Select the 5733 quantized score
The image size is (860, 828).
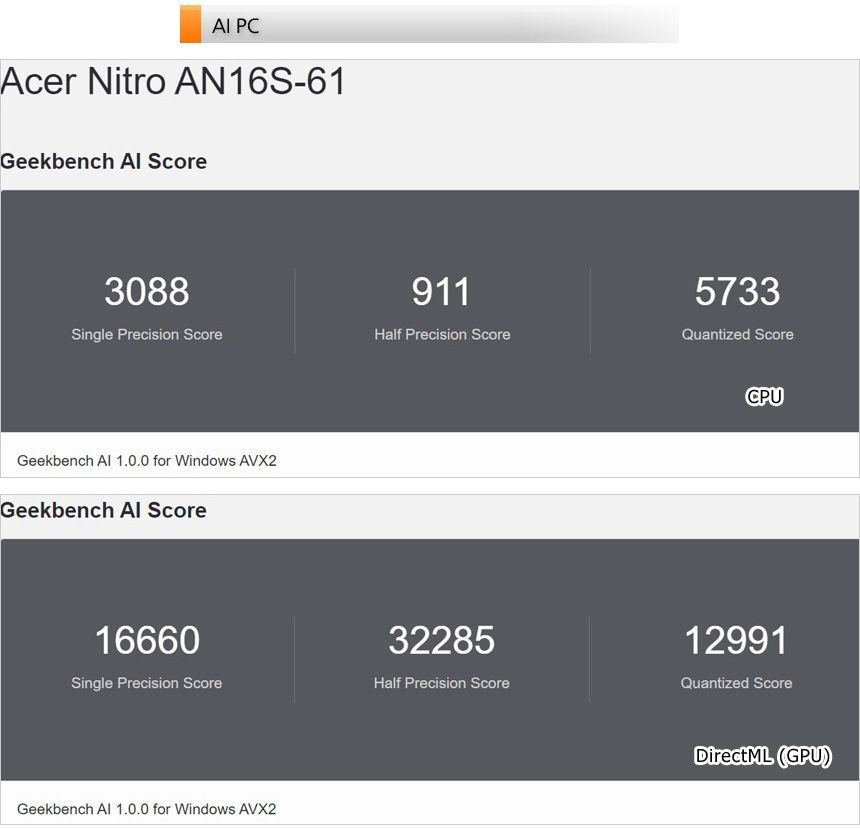click(737, 292)
